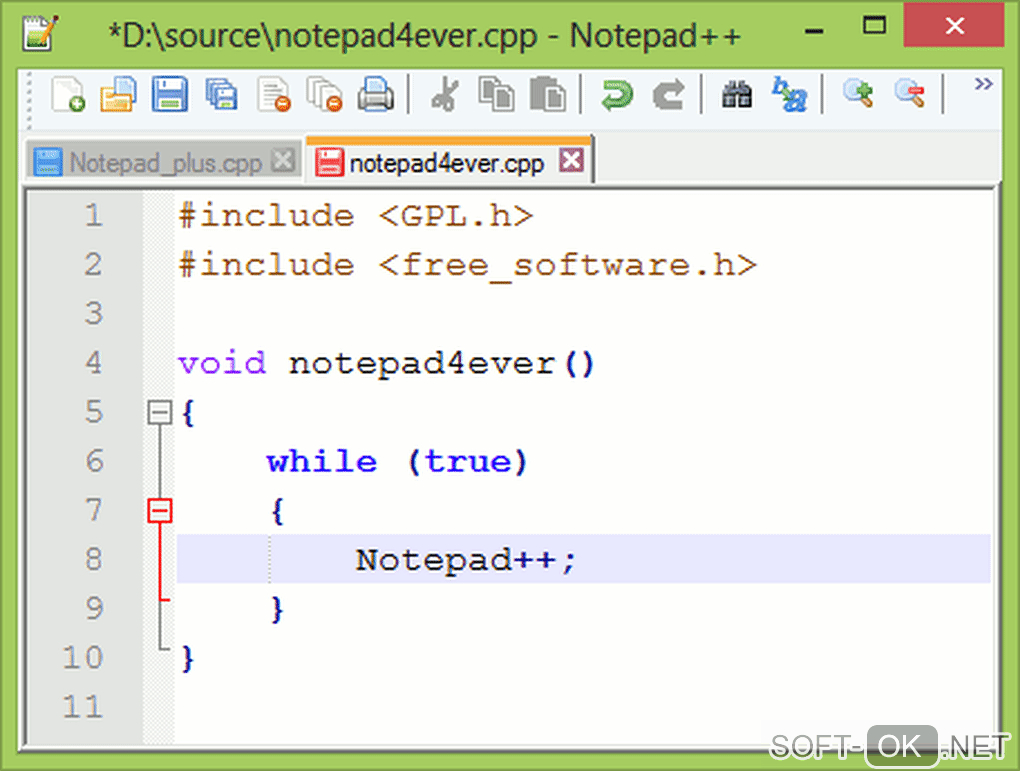Click line number 1 in the margin
1020x771 pixels.
(x=94, y=215)
